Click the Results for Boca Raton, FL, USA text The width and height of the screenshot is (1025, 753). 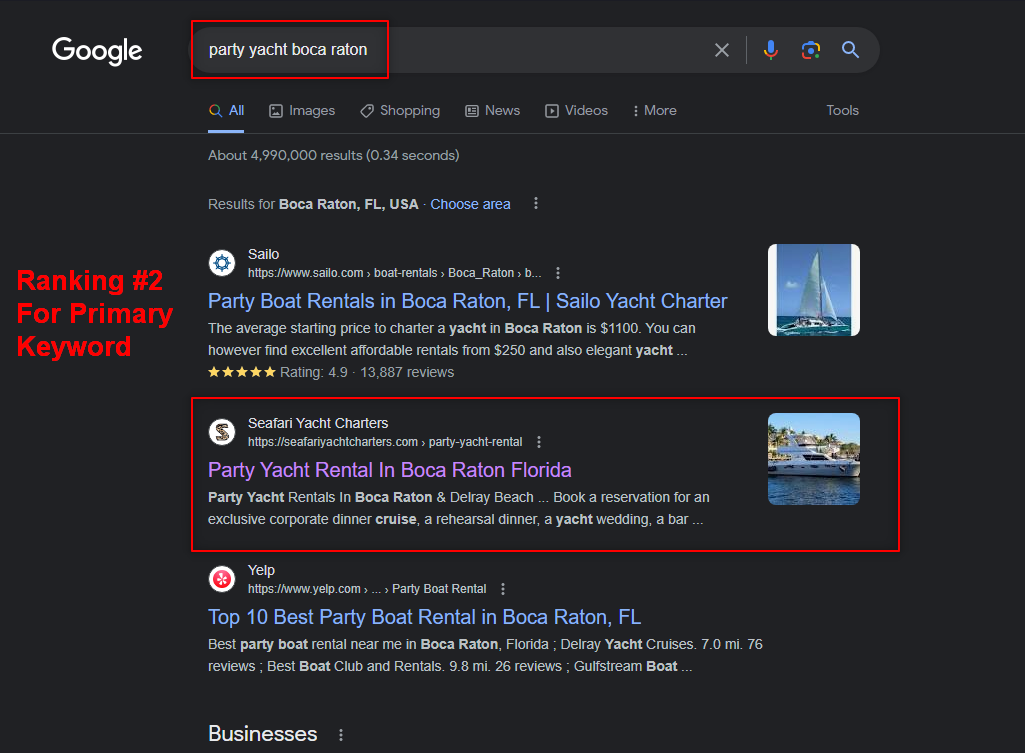click(313, 205)
